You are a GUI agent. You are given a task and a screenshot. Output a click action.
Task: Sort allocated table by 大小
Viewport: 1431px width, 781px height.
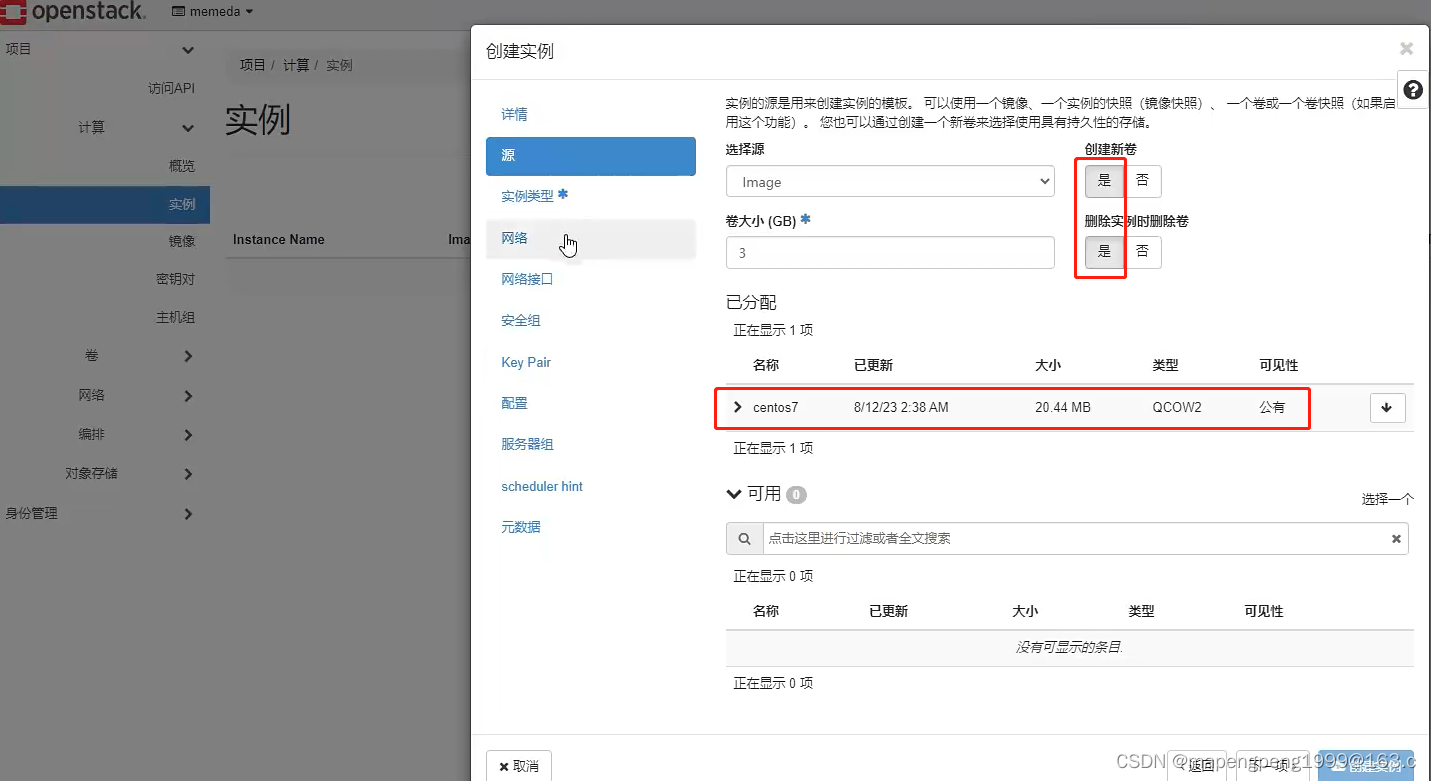1048,365
